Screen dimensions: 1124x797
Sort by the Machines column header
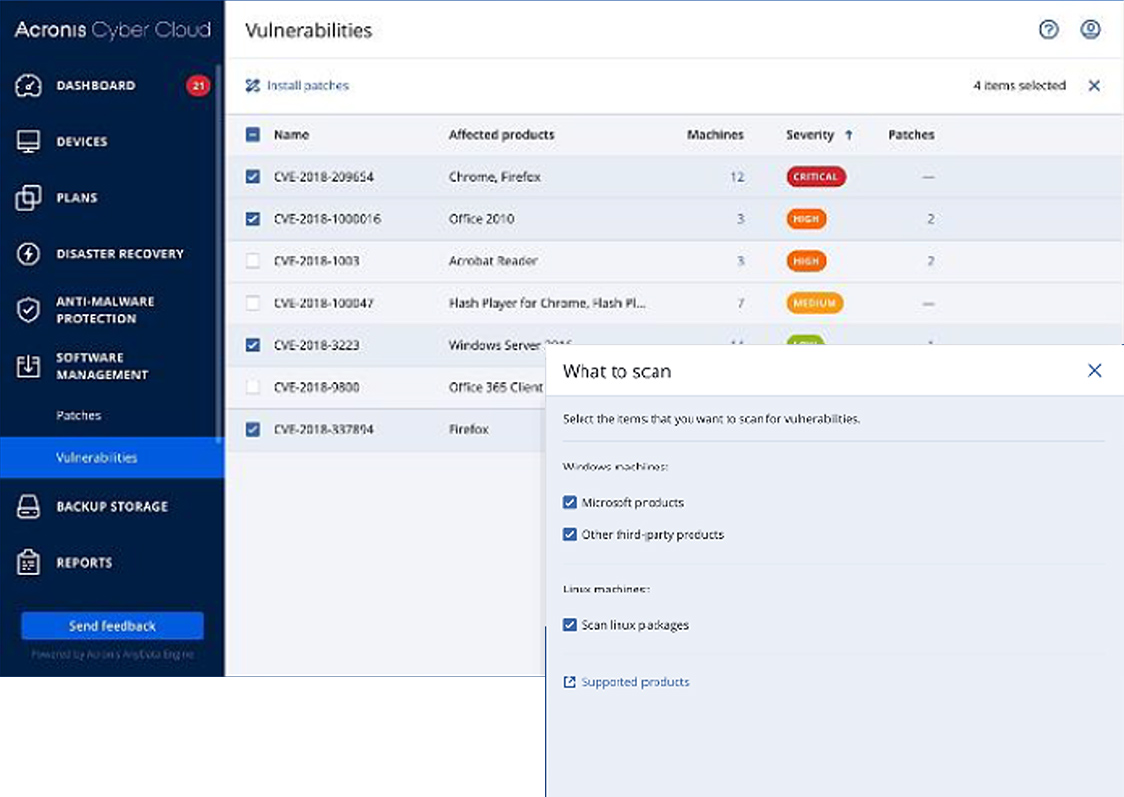click(x=715, y=135)
